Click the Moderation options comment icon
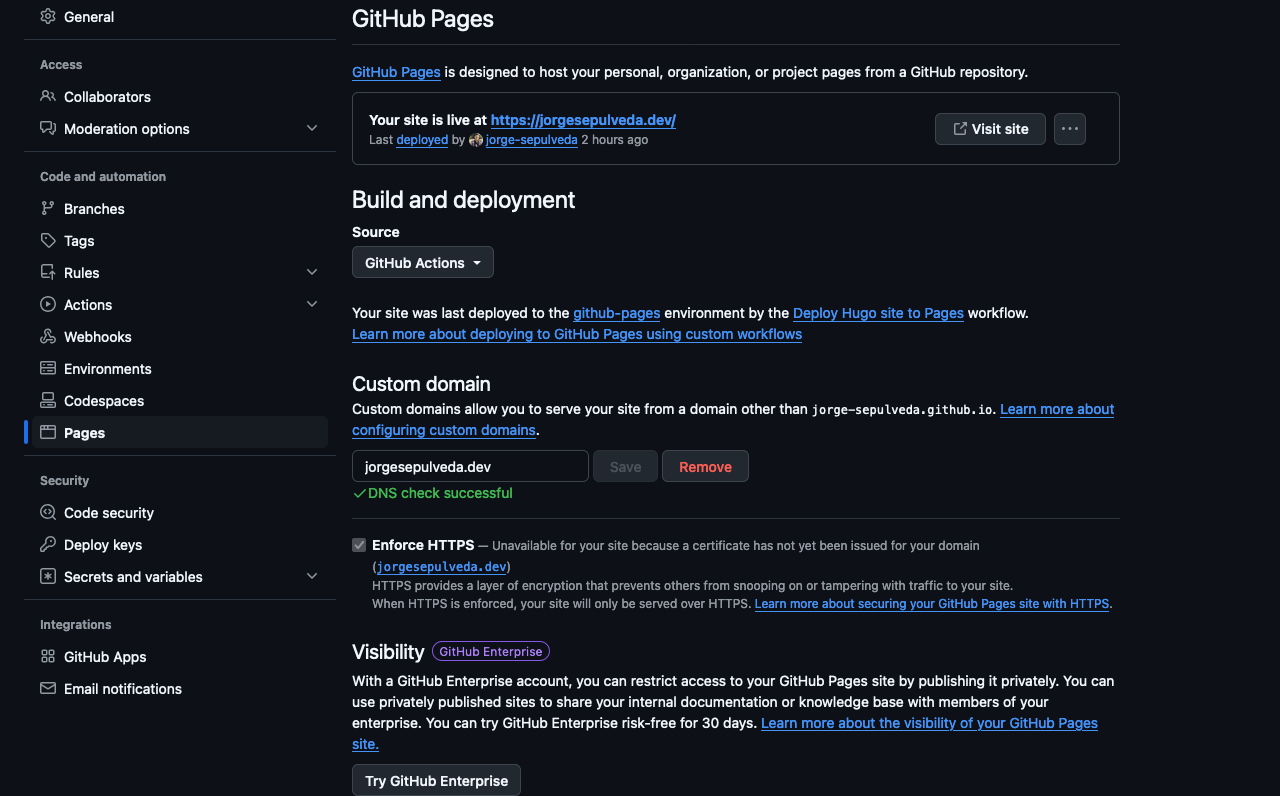 point(48,129)
